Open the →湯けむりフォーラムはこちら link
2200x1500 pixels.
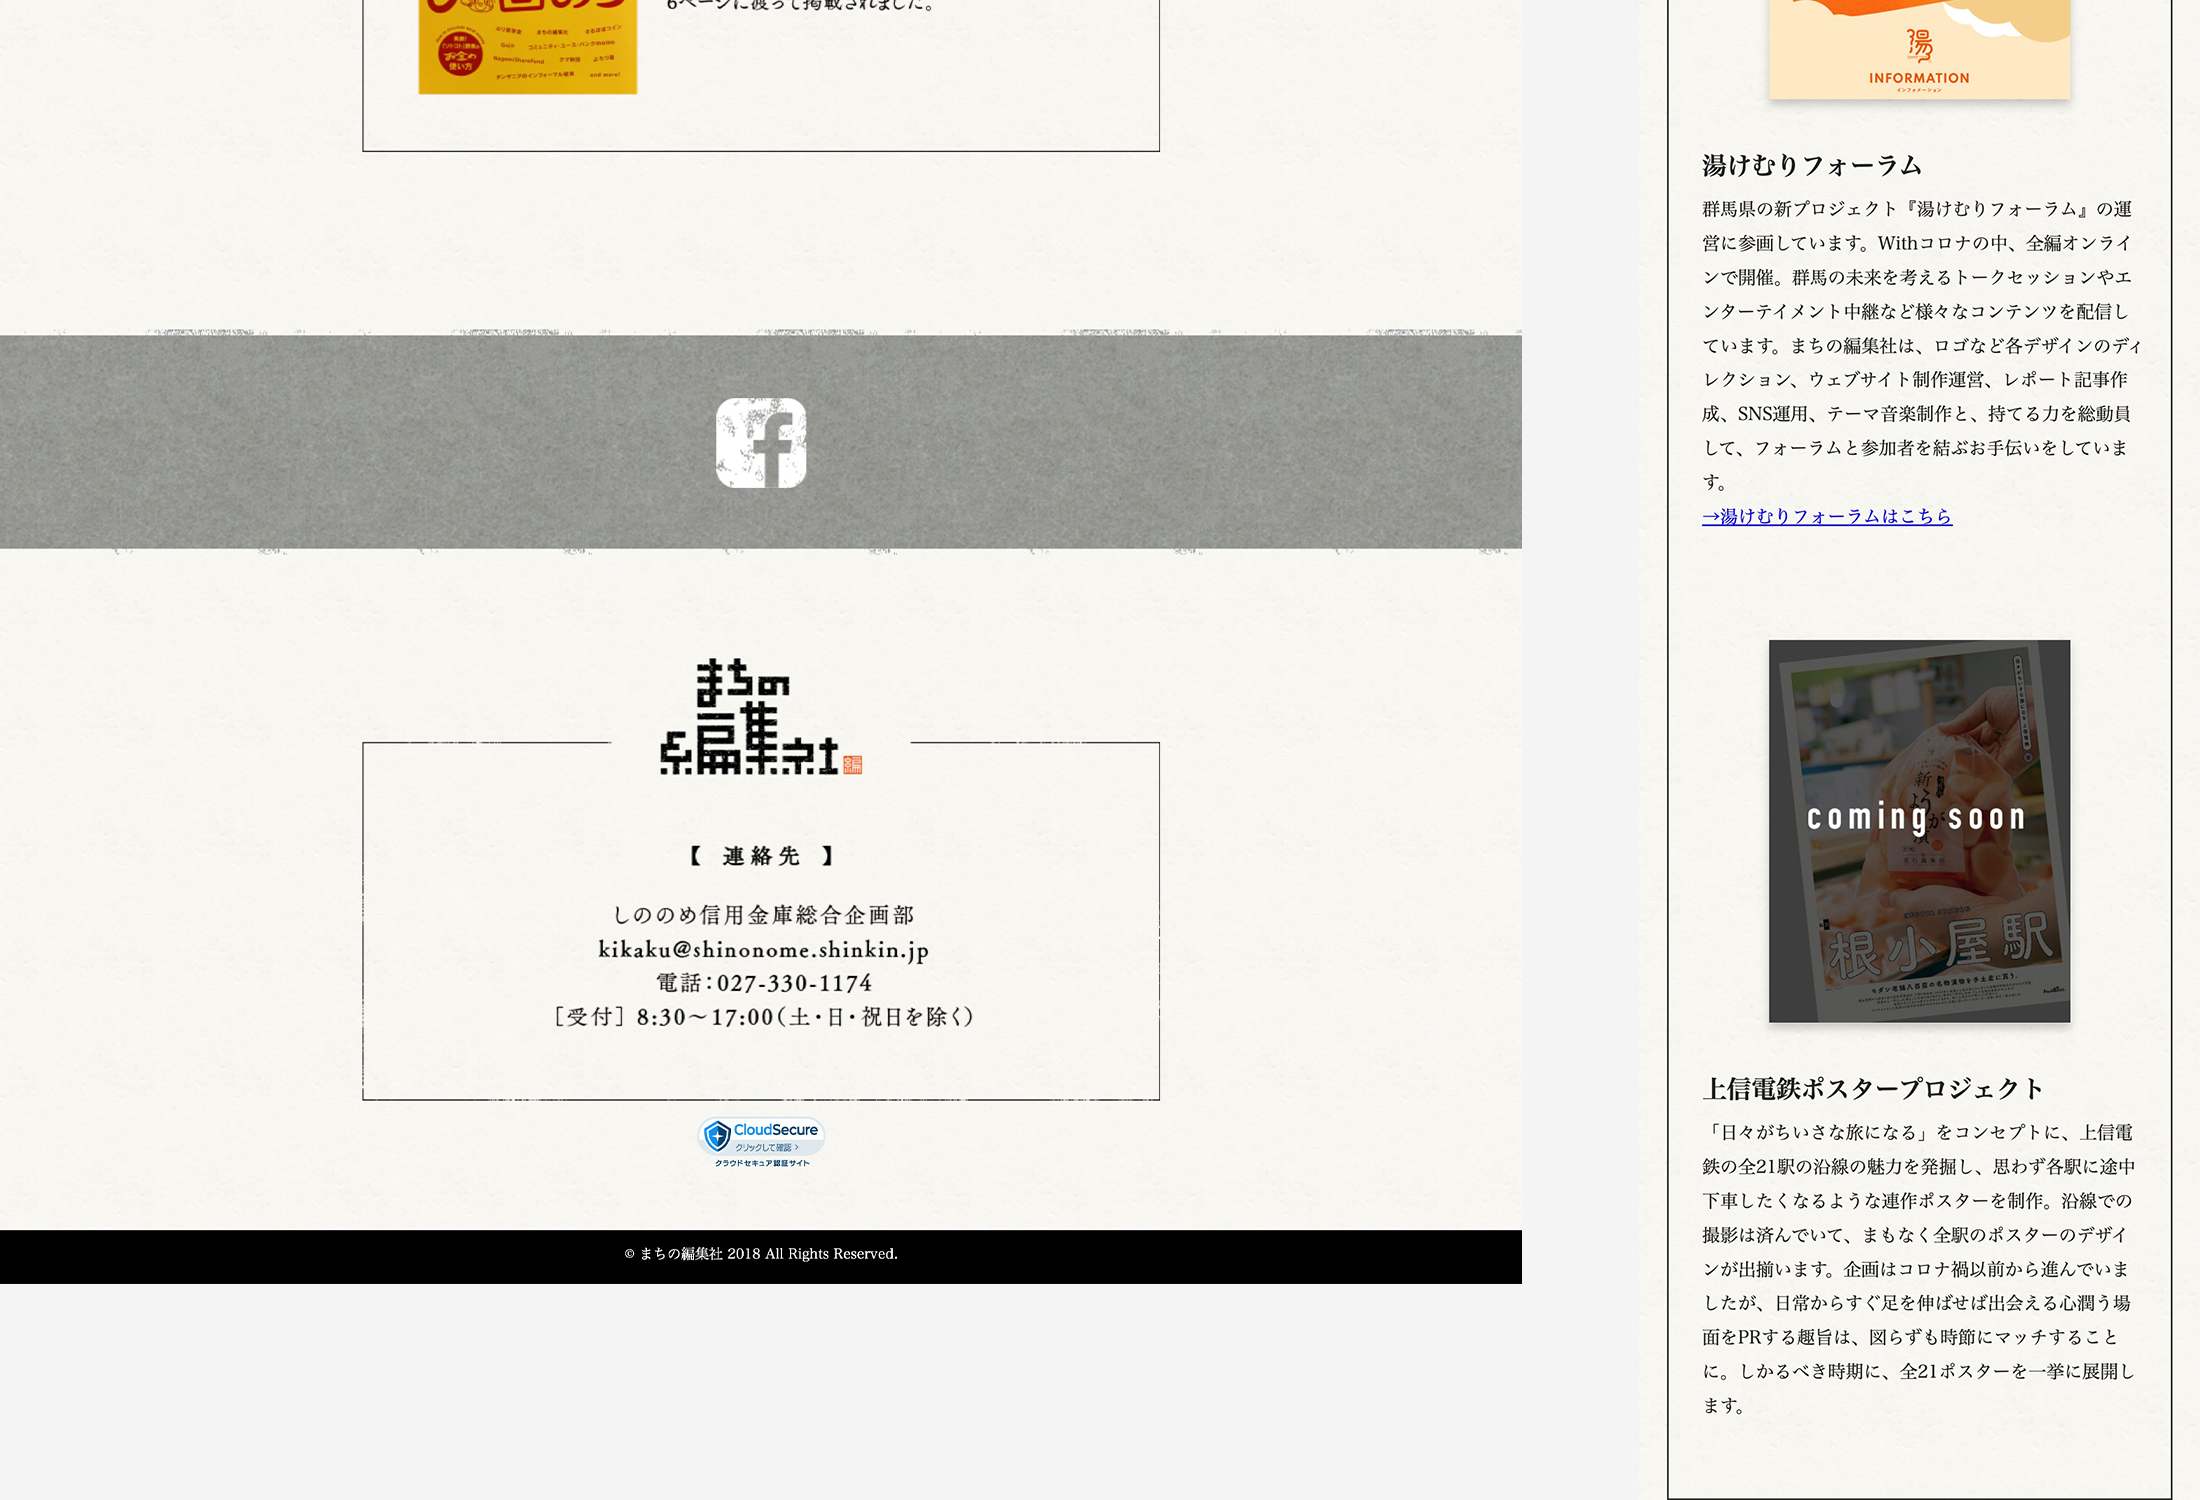click(x=1827, y=516)
